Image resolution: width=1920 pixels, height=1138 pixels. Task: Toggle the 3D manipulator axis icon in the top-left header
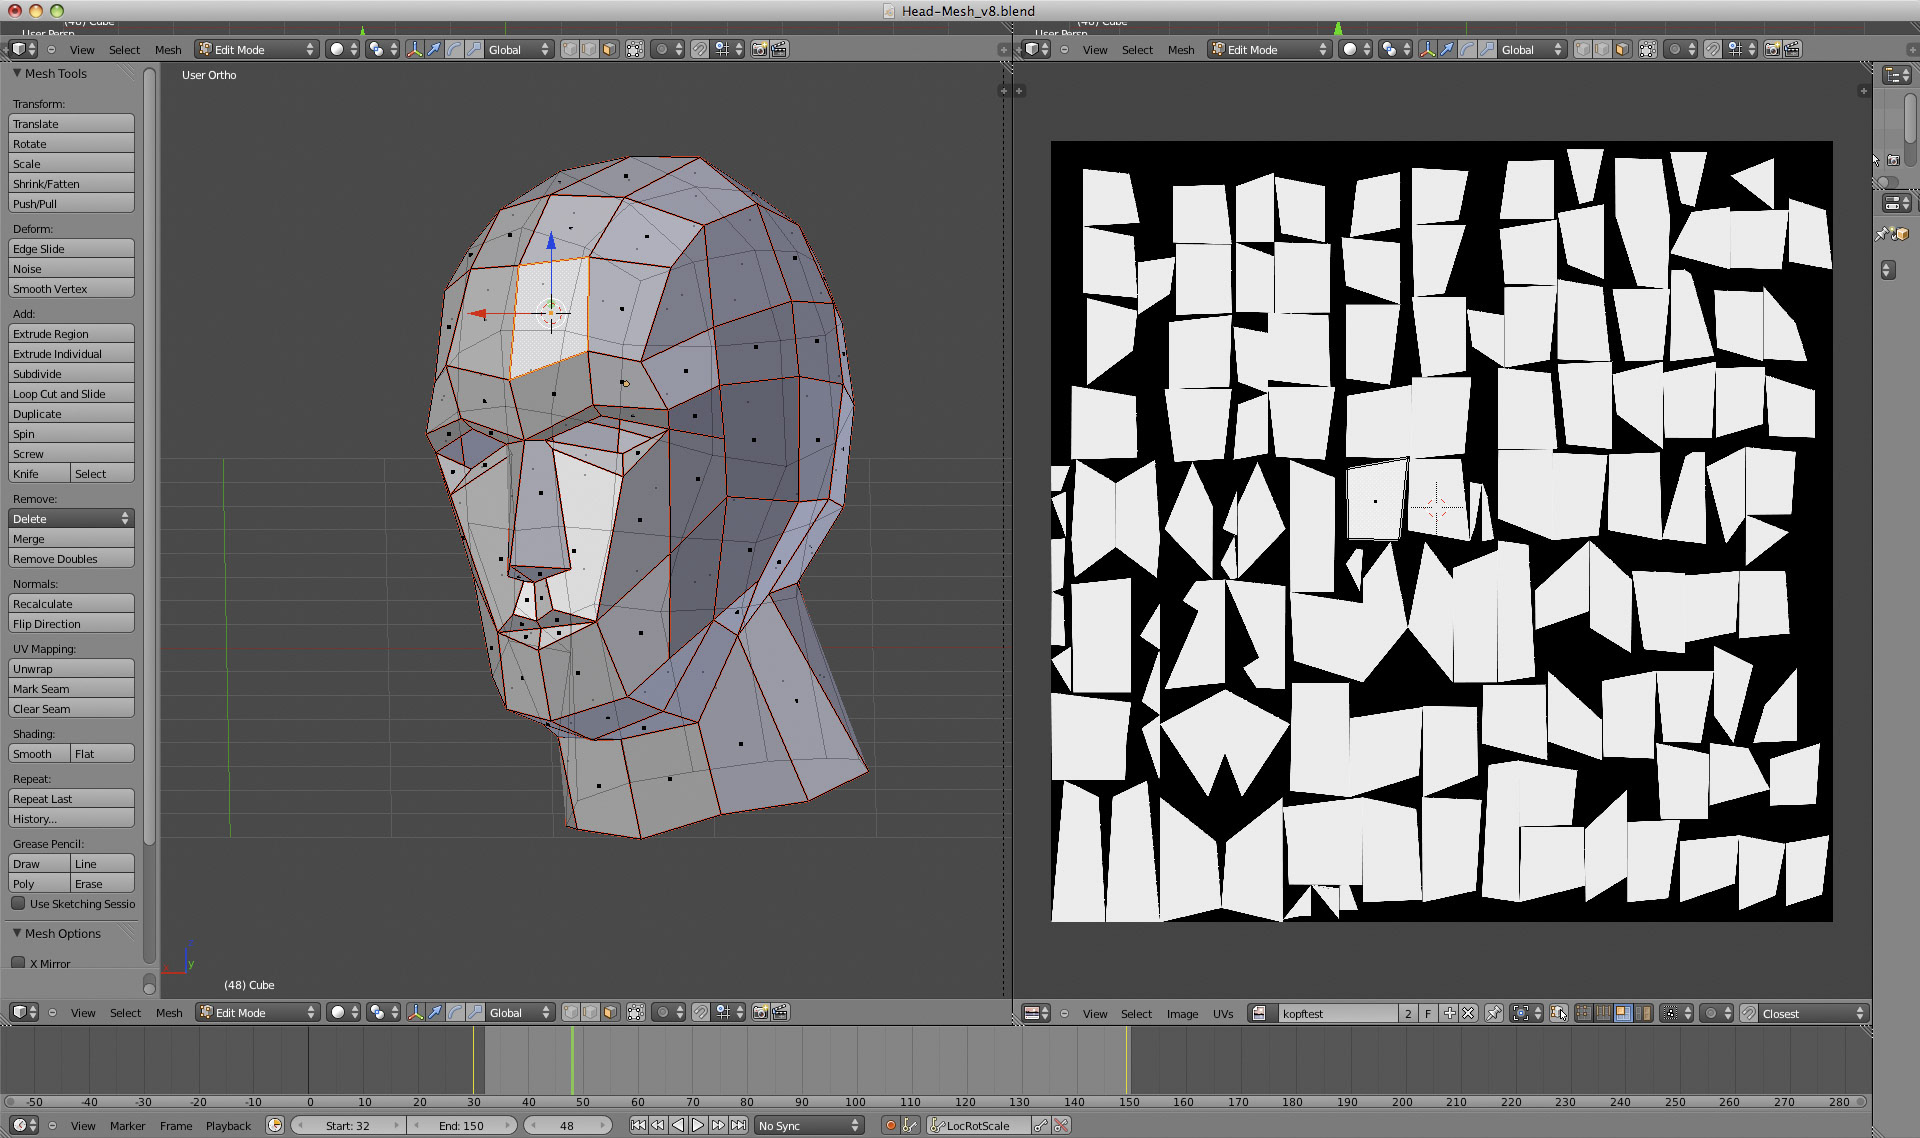click(415, 49)
